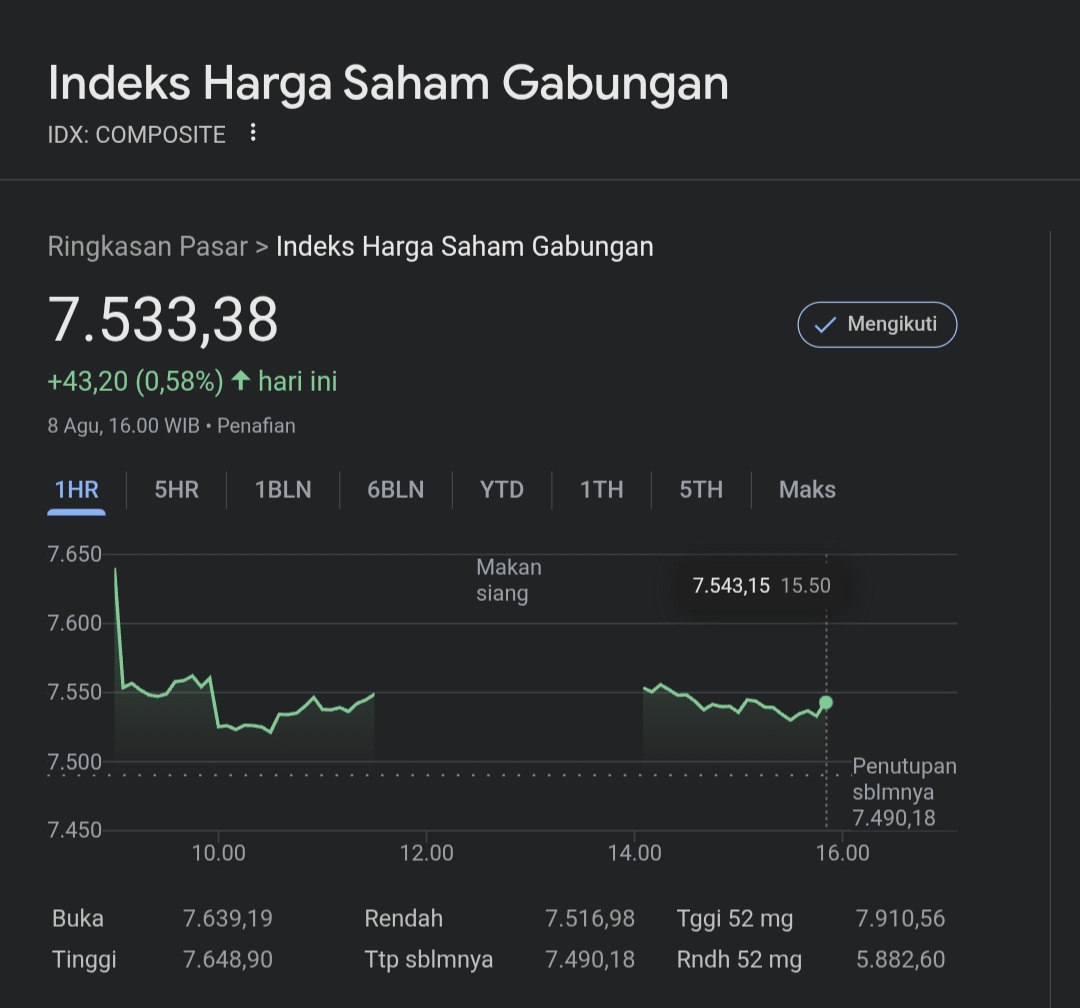Open the Maks maximum range chart
Image resolution: width=1080 pixels, height=1008 pixels.
pos(807,489)
